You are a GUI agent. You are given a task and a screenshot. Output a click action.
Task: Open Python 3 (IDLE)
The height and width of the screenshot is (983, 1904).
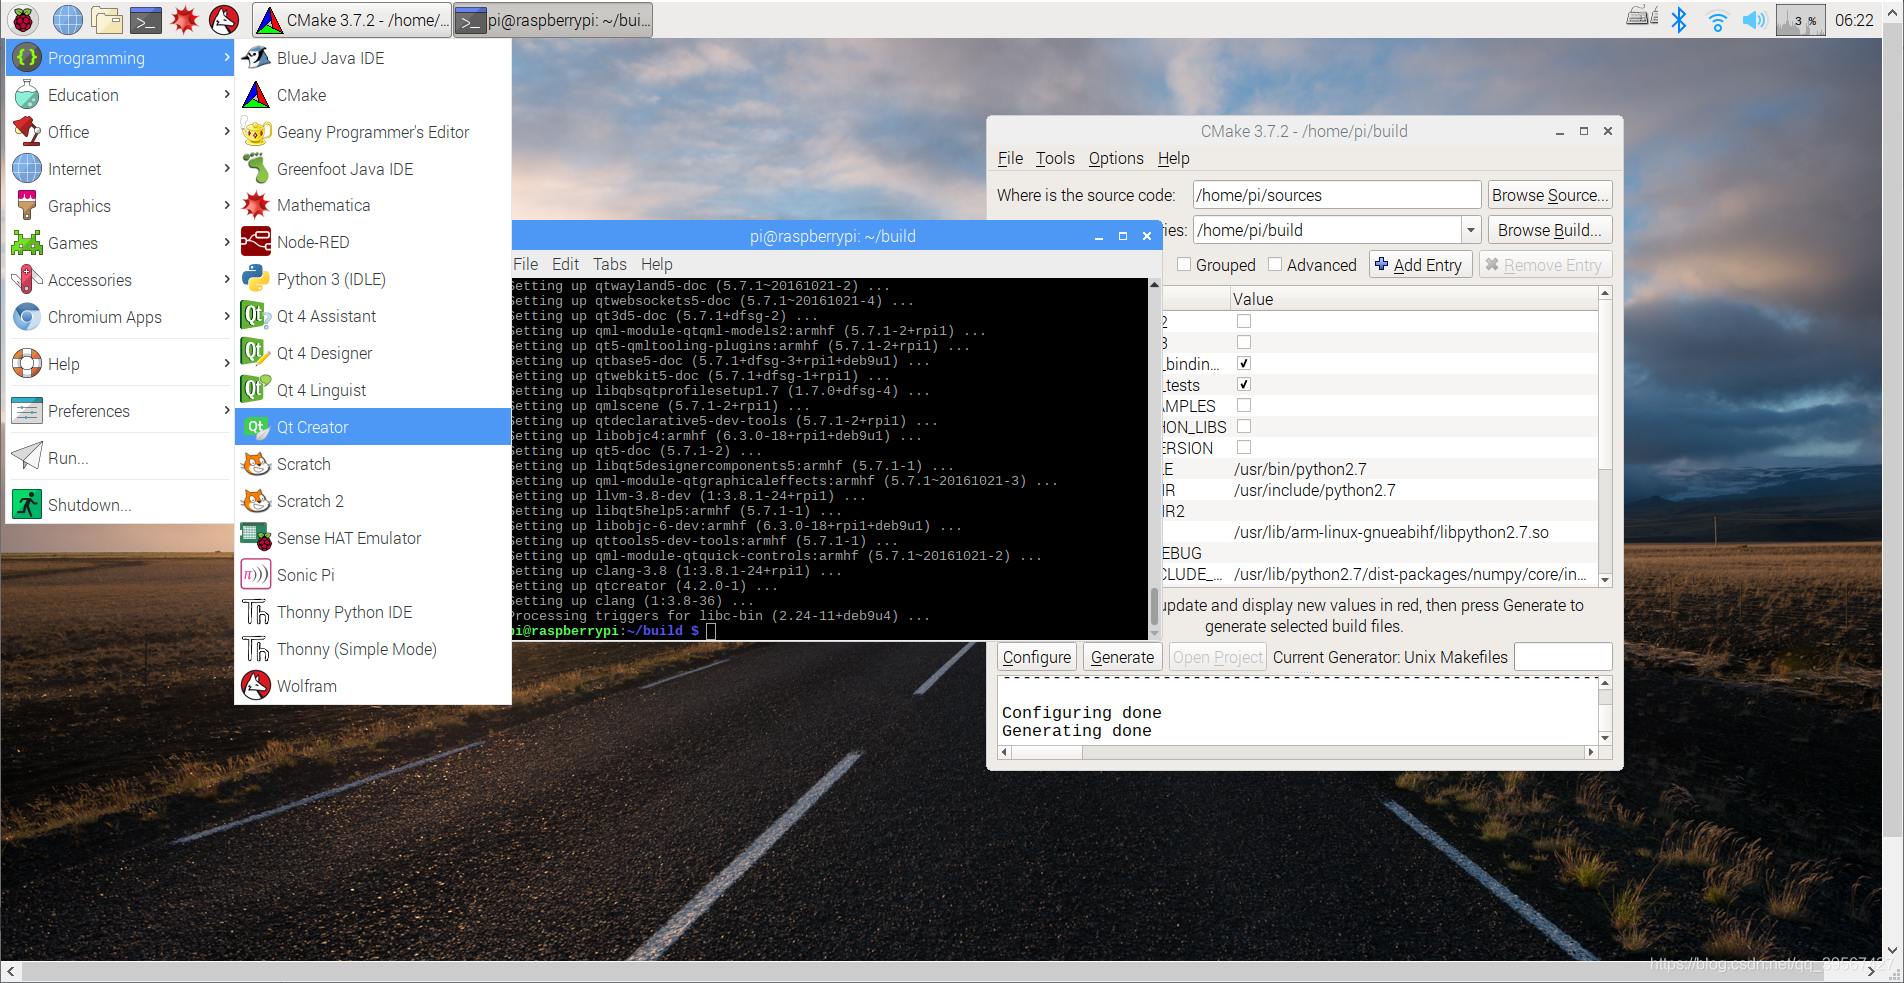(x=373, y=279)
